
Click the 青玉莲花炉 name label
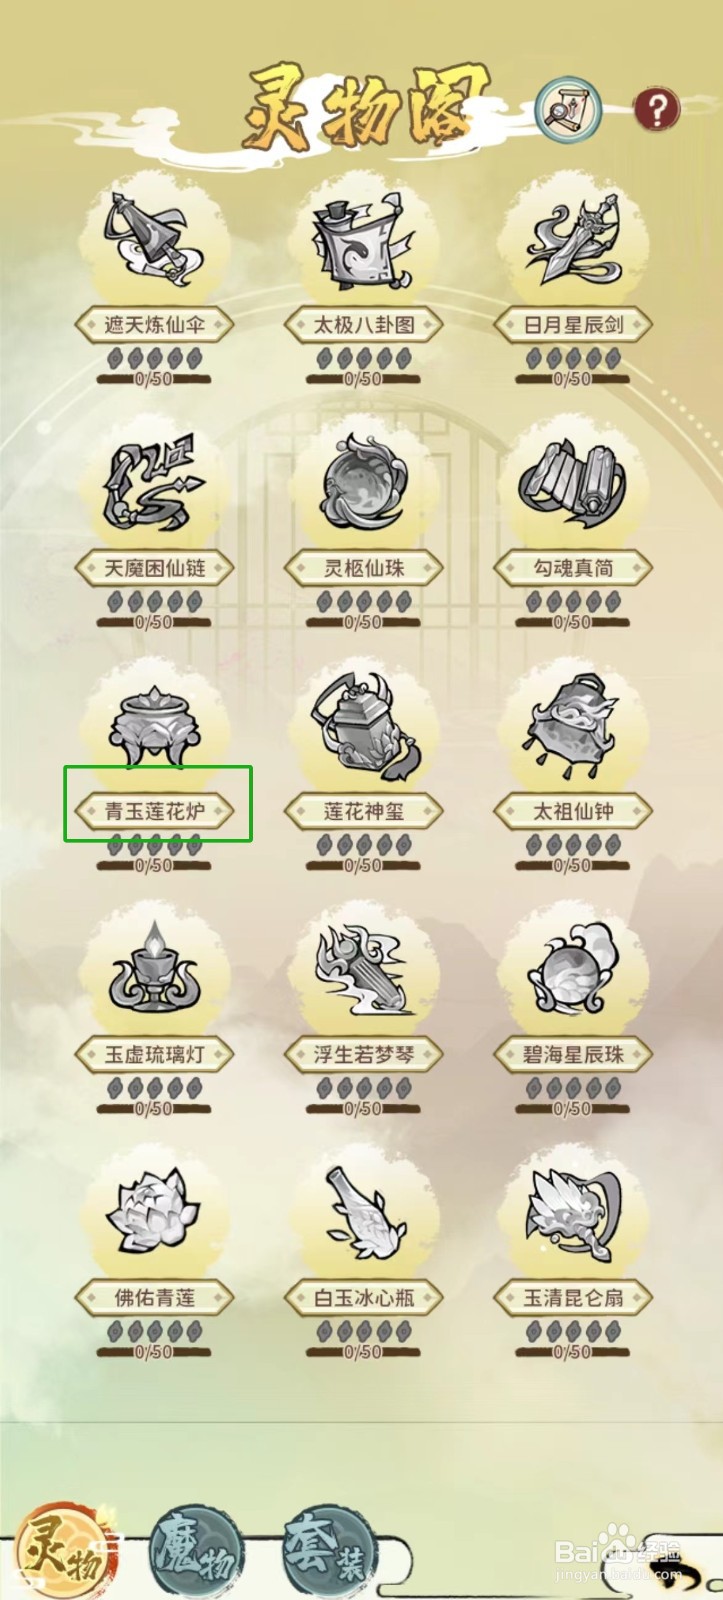click(155, 811)
